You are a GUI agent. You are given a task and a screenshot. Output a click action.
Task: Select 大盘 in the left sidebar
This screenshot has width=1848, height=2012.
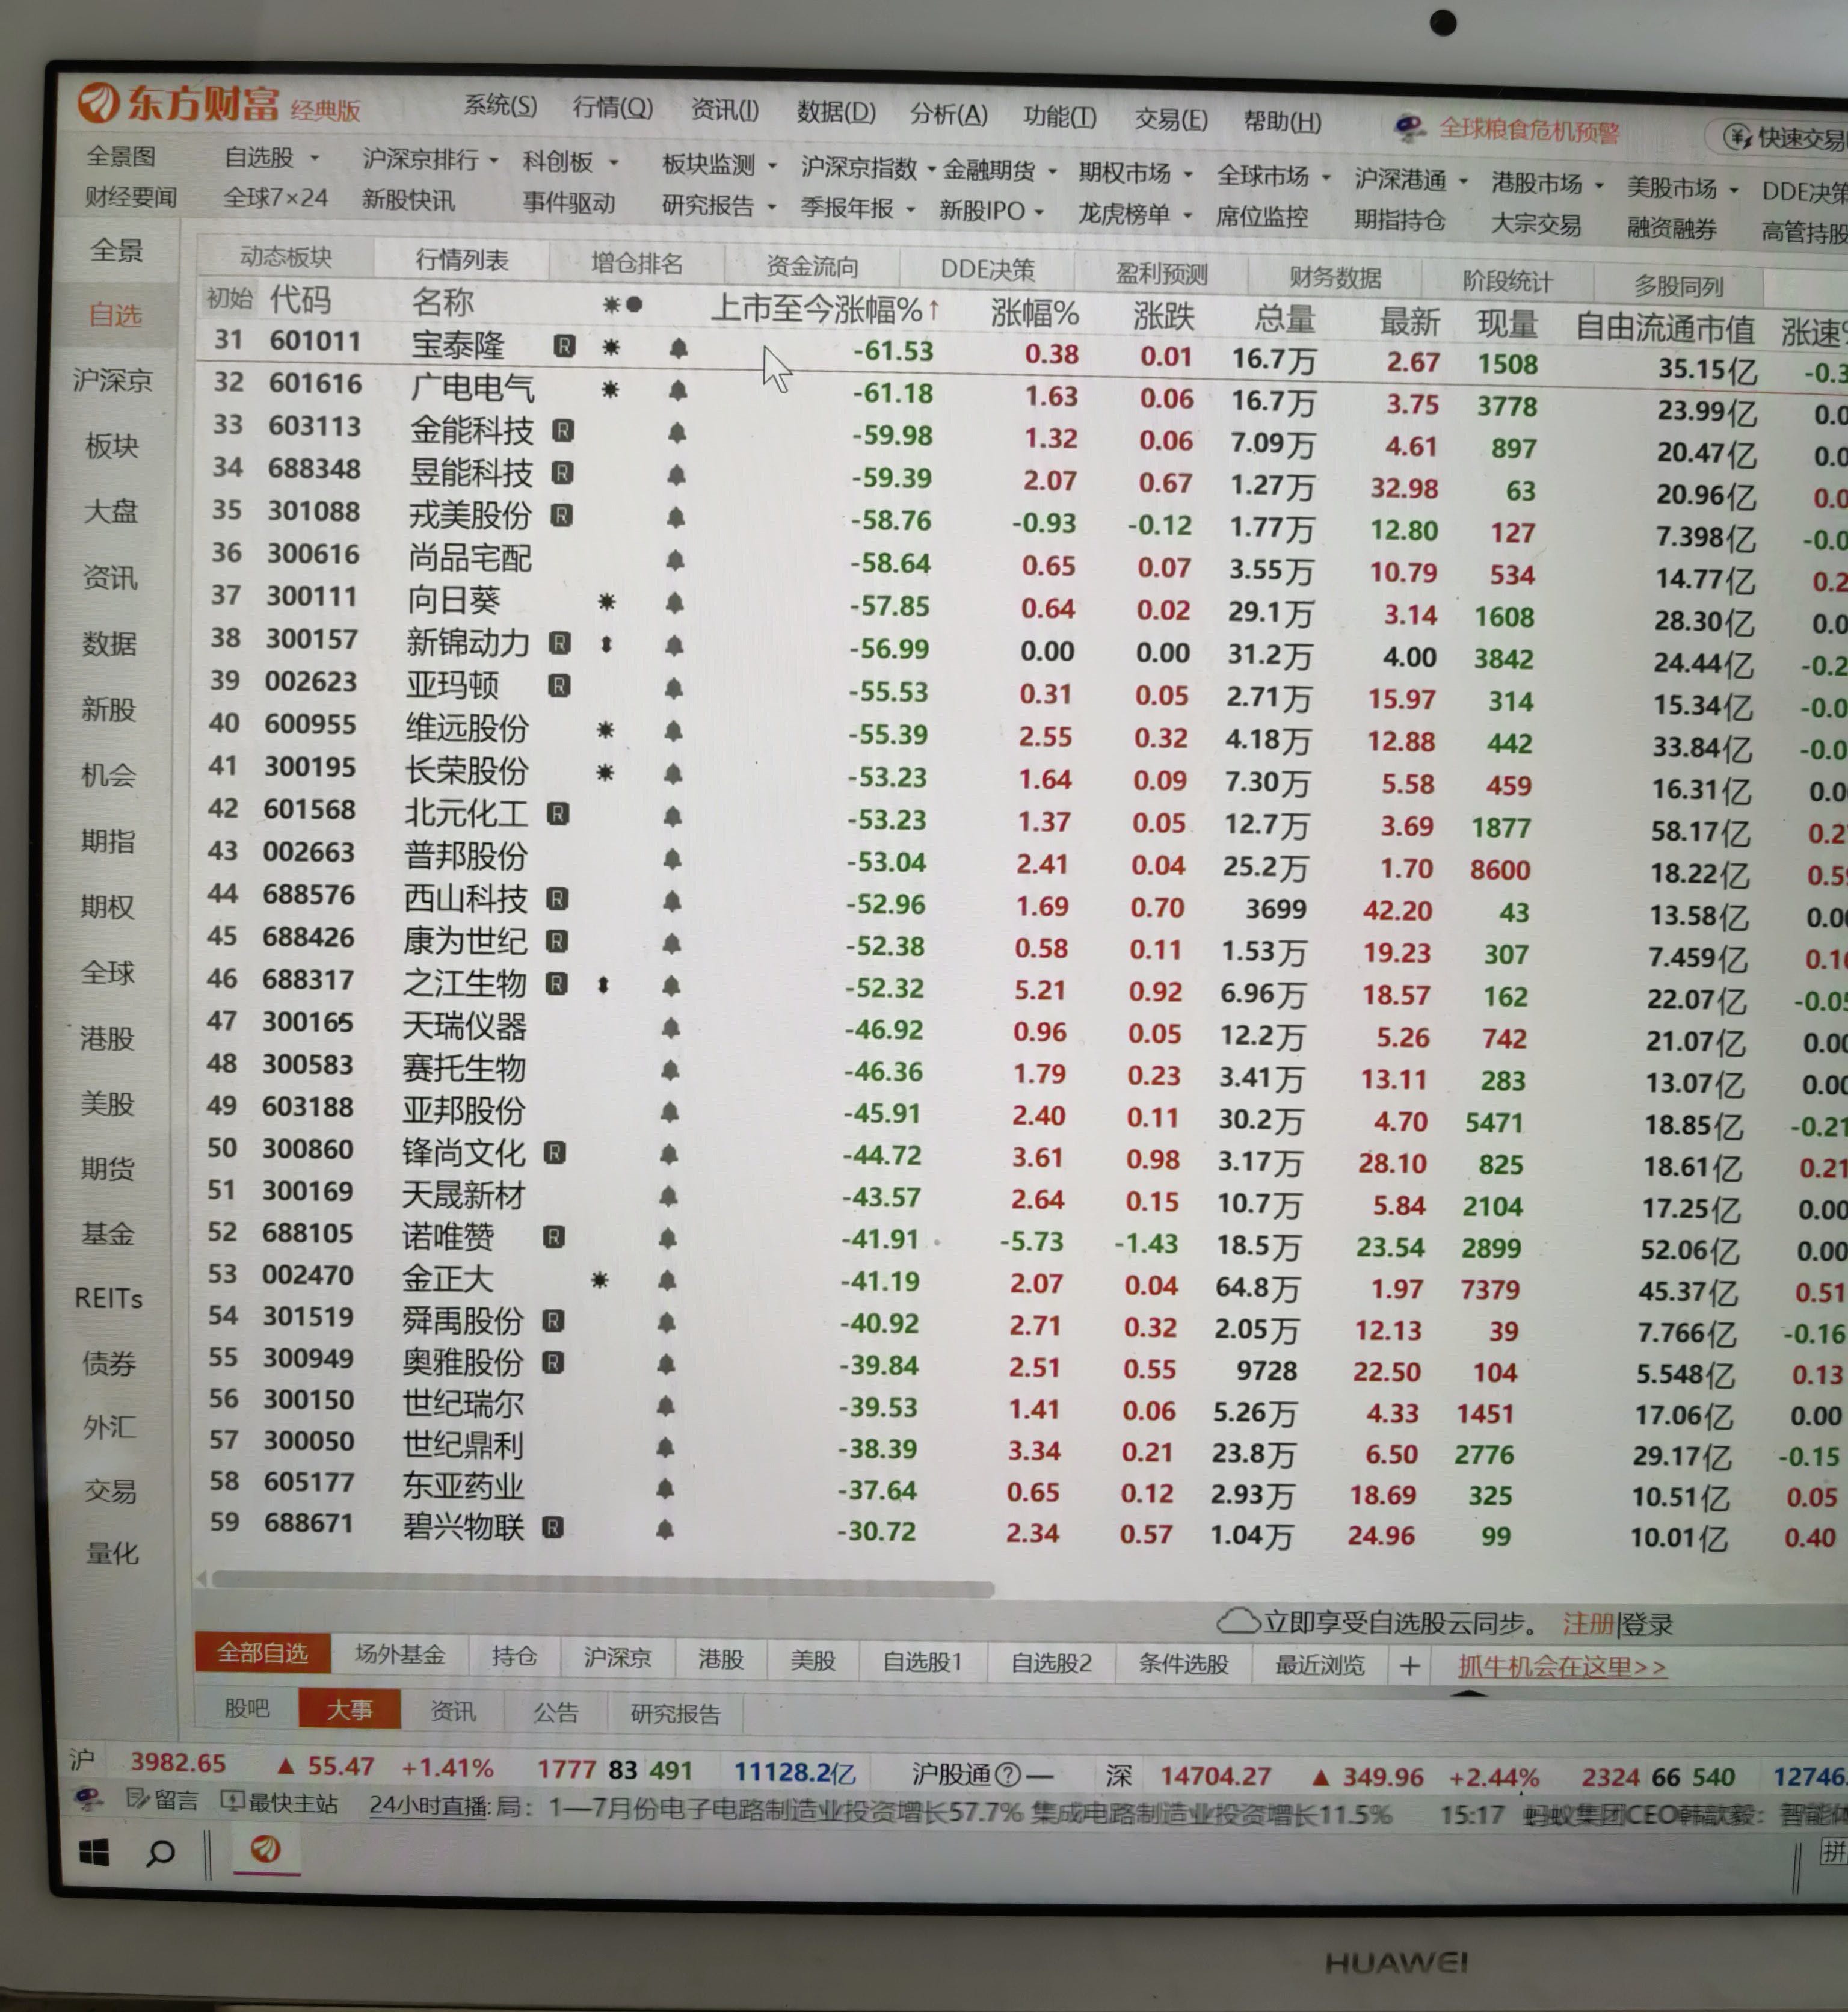pyautogui.click(x=111, y=512)
